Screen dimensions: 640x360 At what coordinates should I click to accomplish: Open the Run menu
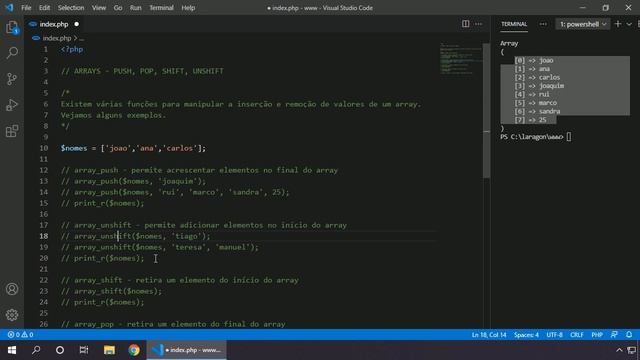[x=136, y=8]
